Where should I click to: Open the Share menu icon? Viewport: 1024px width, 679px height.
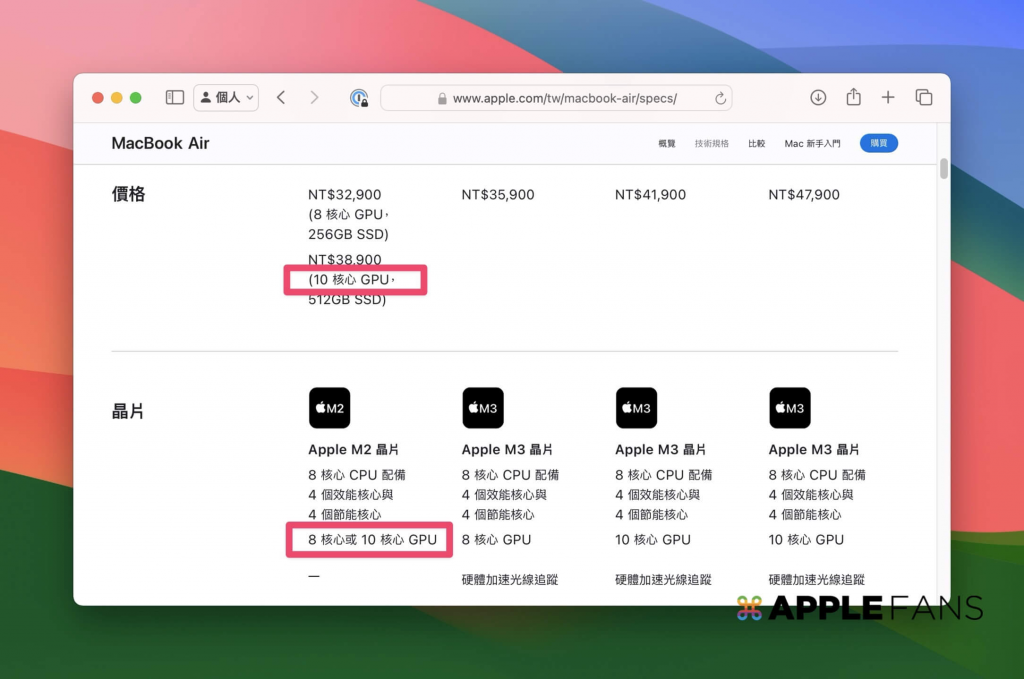tap(853, 97)
